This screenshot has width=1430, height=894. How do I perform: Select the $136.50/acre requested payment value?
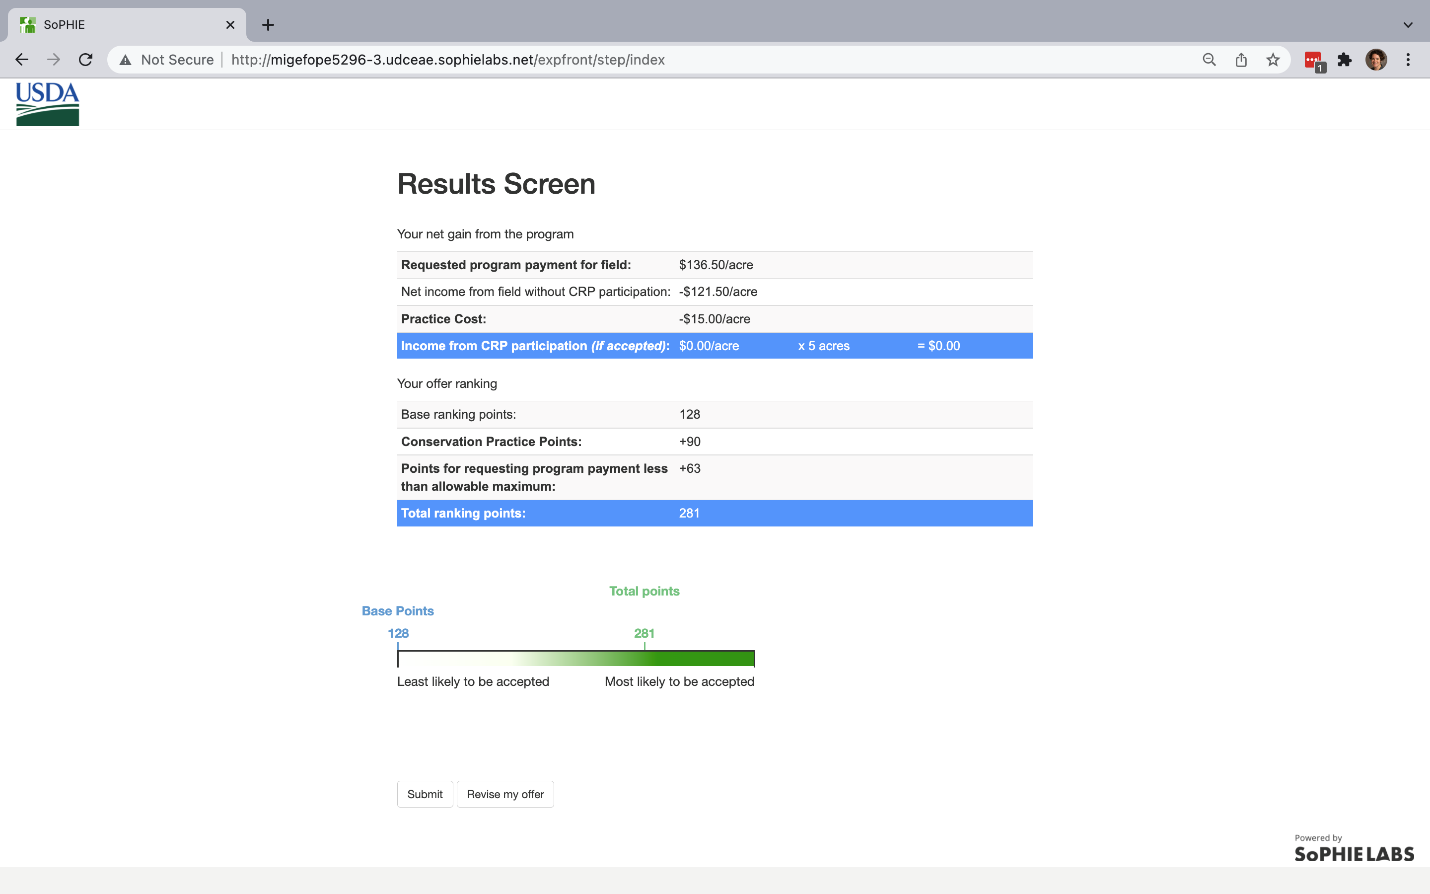(716, 265)
